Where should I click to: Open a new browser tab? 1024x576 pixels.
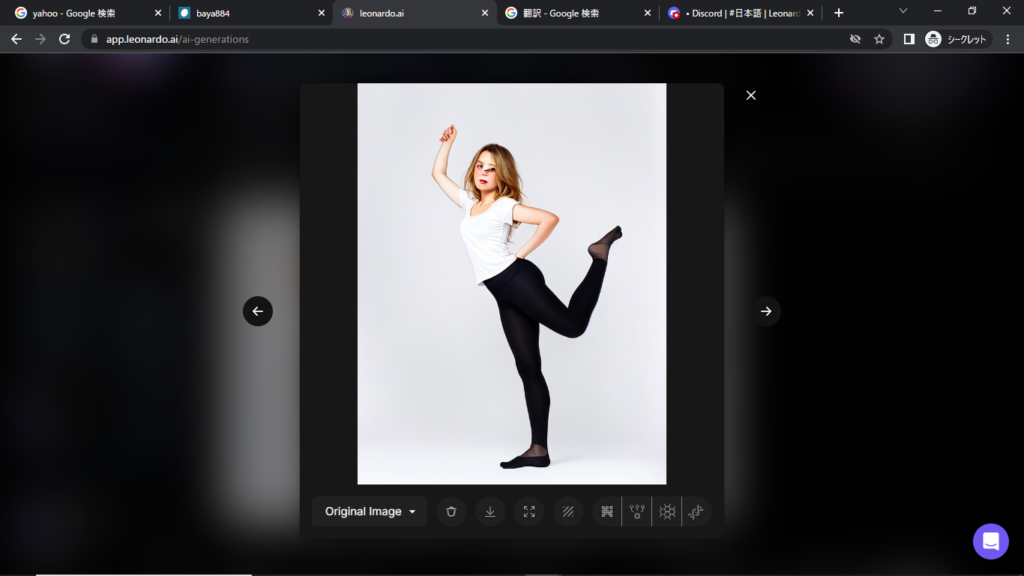pos(839,13)
